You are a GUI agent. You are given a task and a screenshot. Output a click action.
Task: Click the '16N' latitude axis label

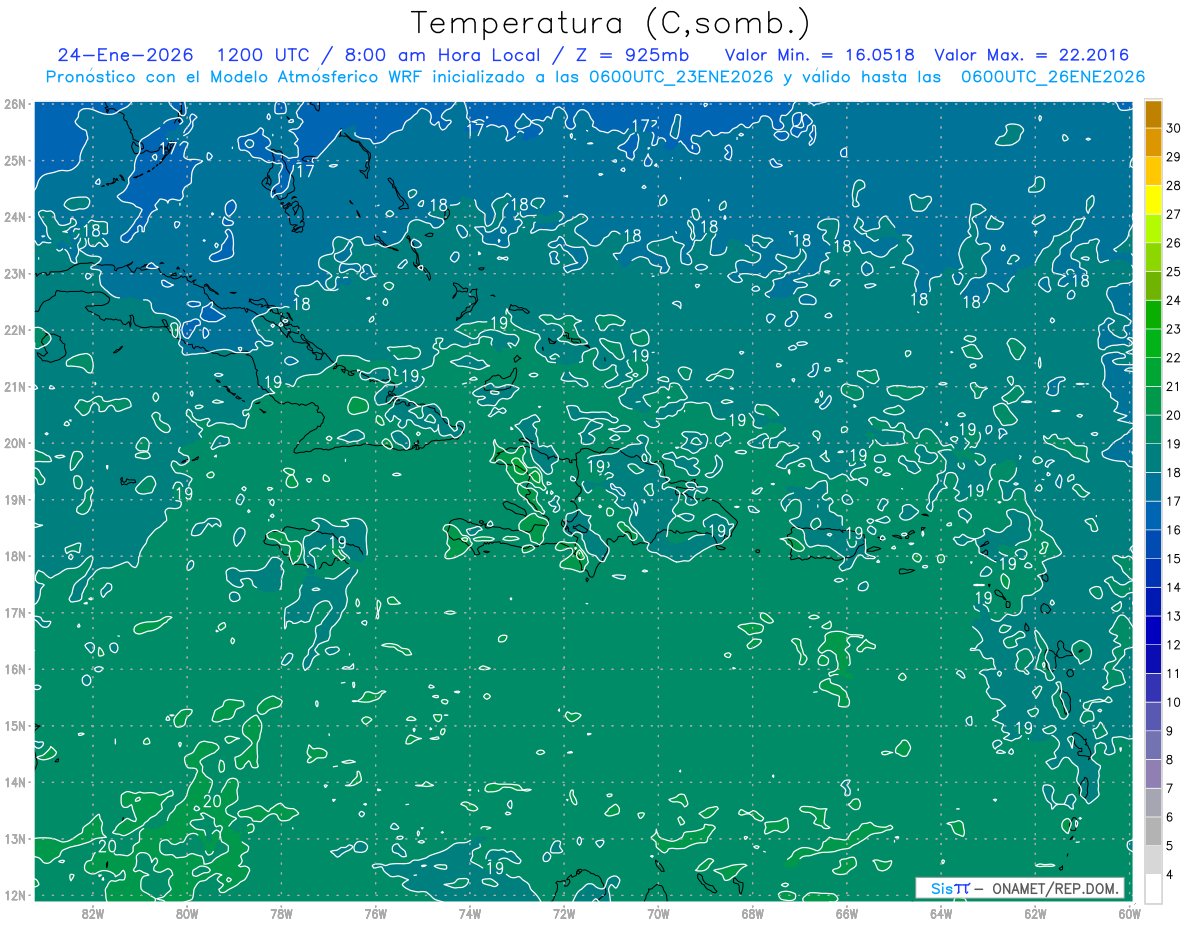(14, 669)
